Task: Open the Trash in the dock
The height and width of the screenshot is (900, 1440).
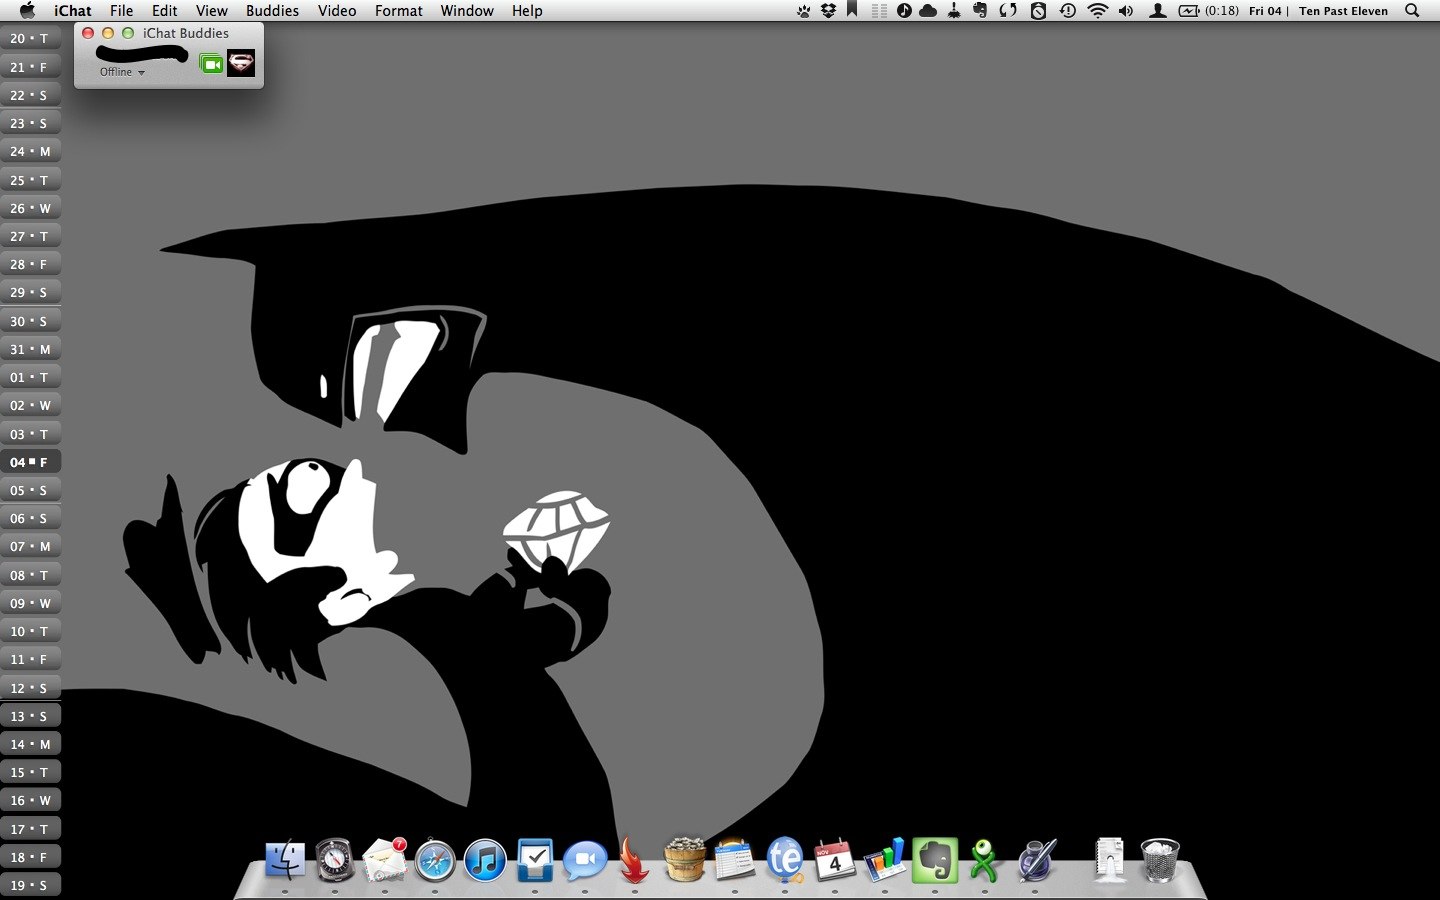Action: pos(1160,860)
